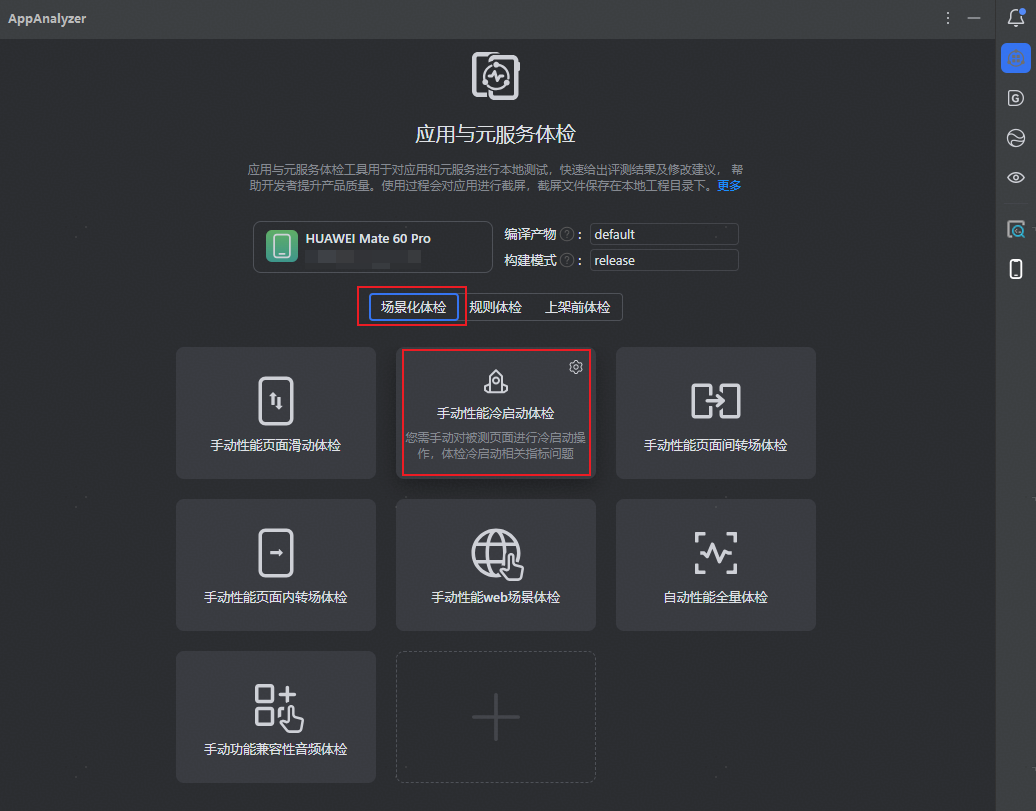Open the G icon sidebar panel
The height and width of the screenshot is (811, 1036).
tap(1016, 98)
